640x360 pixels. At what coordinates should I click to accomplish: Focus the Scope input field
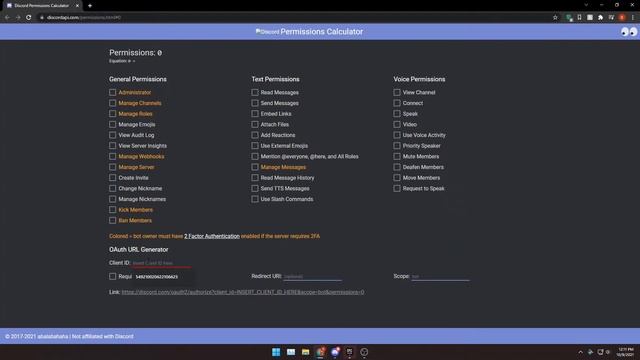click(440, 277)
